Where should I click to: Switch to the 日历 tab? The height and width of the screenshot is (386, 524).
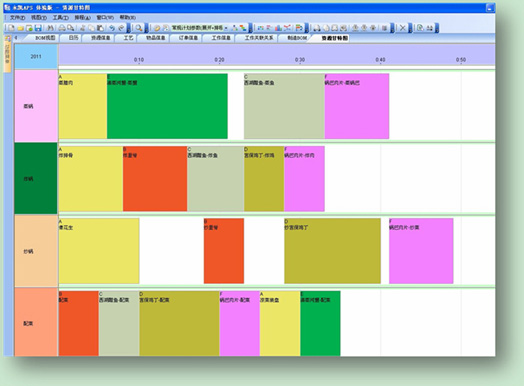coord(74,38)
